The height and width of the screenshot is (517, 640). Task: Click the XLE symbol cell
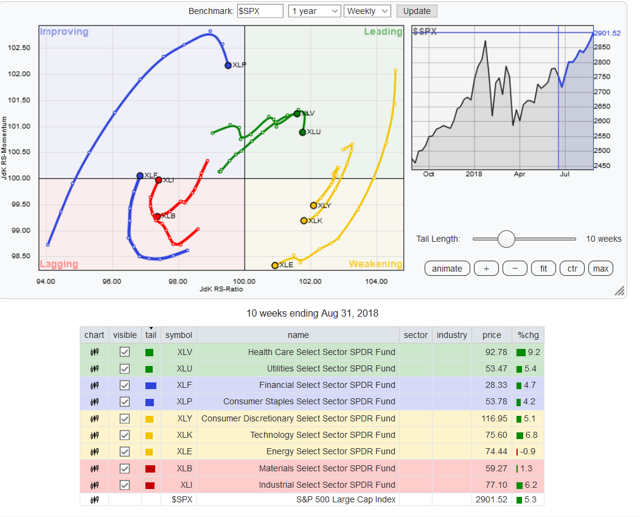tap(179, 452)
